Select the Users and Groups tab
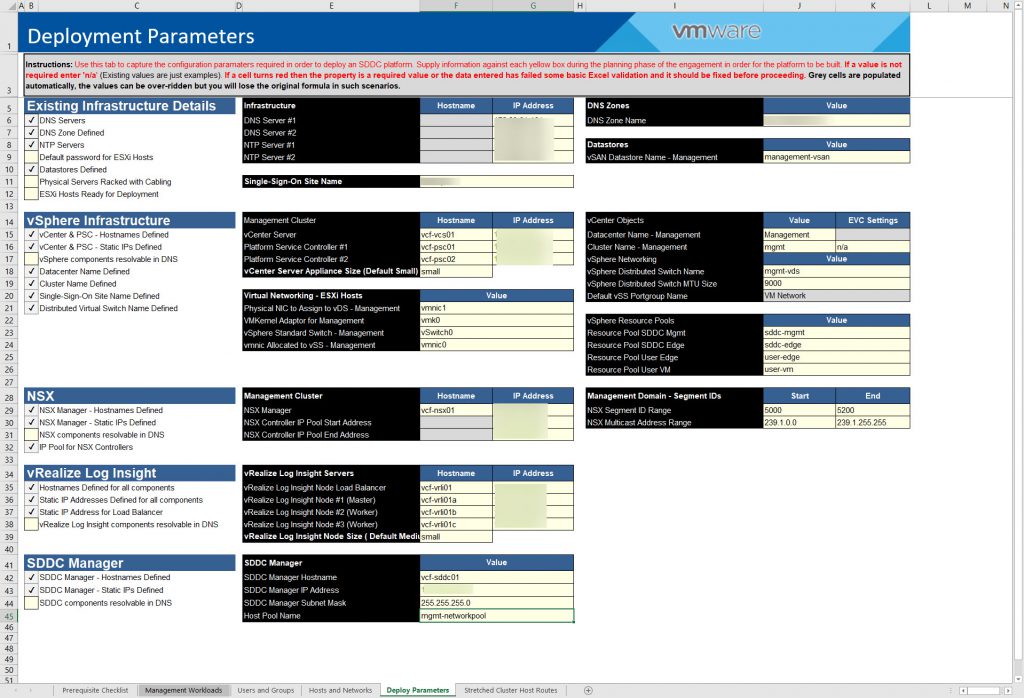The image size is (1024, 698). (266, 689)
